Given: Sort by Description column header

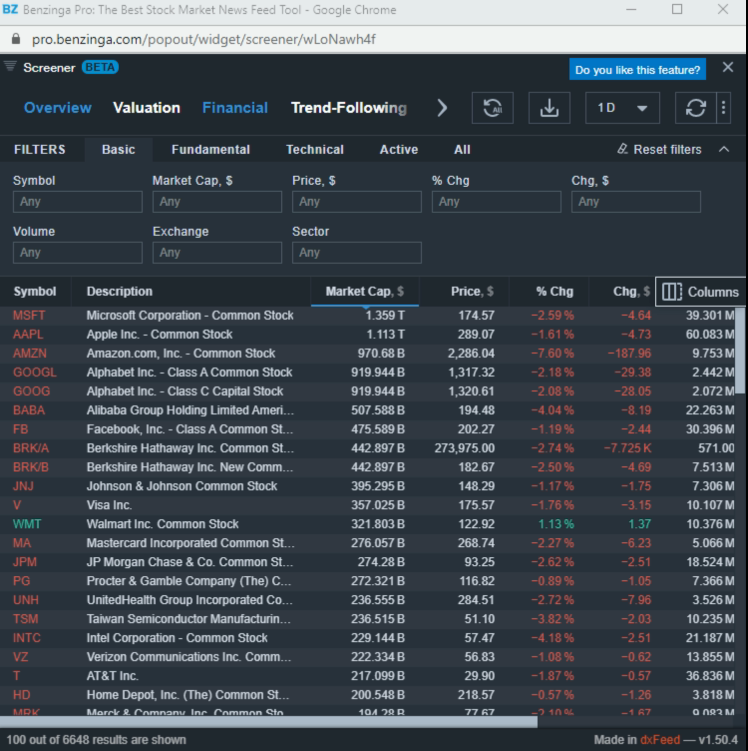Looking at the screenshot, I should [191, 291].
